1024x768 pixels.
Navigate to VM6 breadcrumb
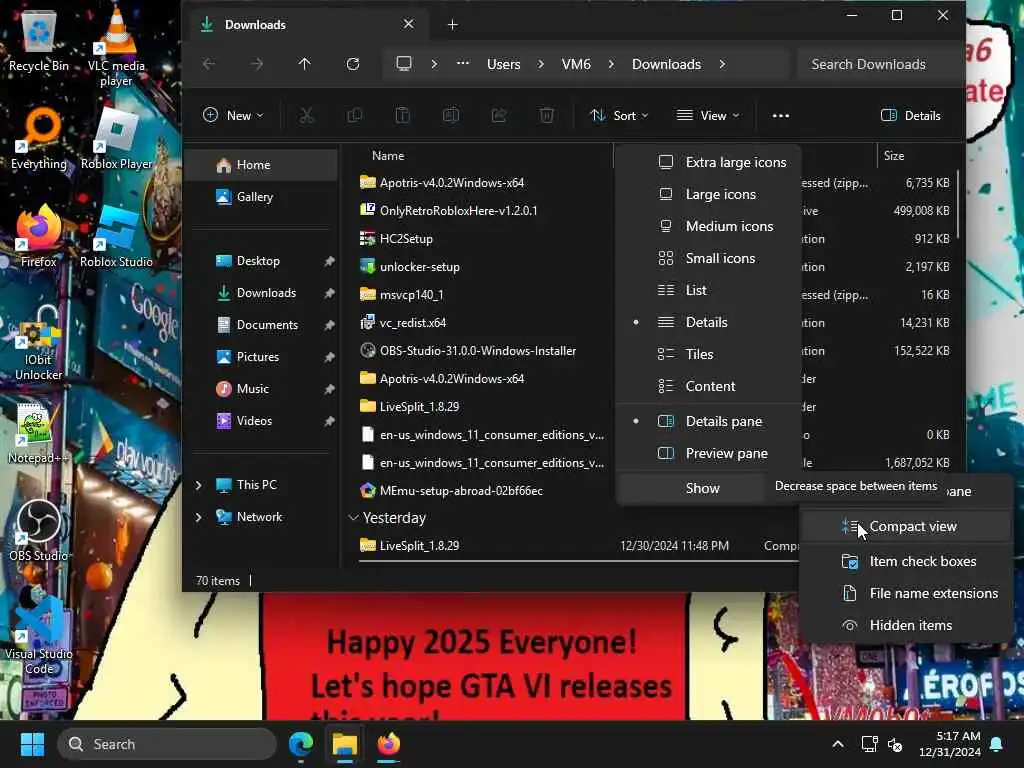[576, 64]
